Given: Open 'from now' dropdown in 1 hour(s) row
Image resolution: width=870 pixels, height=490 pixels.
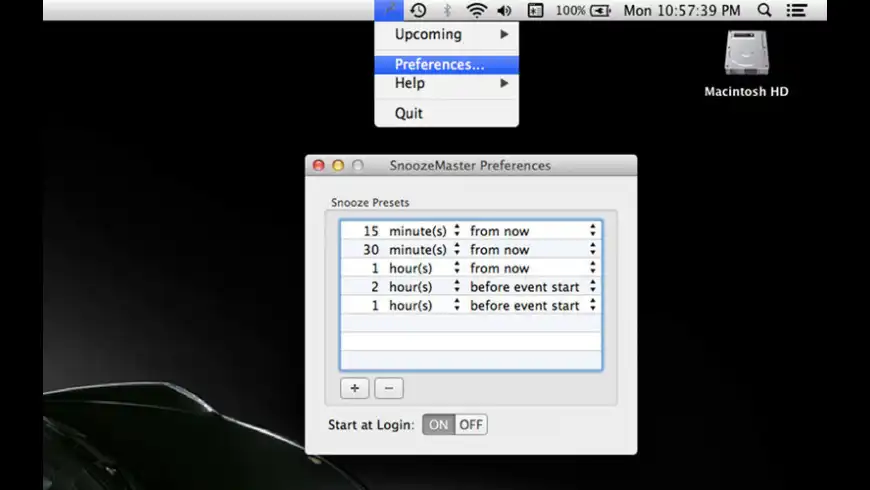Looking at the screenshot, I should tap(533, 268).
